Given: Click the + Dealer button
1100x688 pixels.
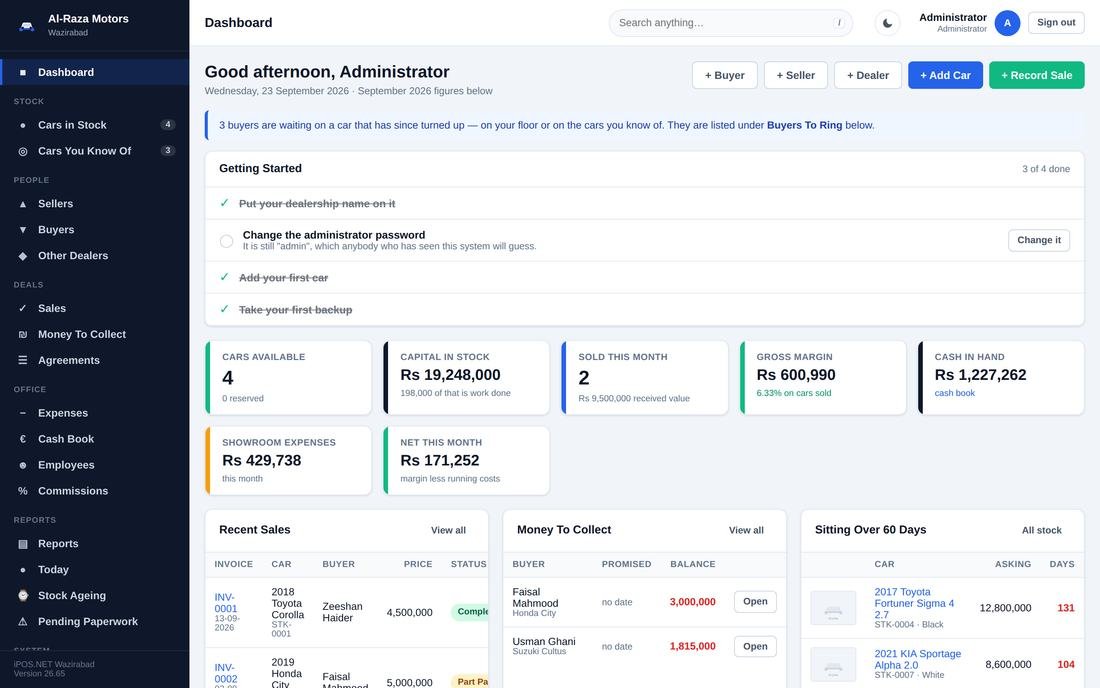Looking at the screenshot, I should [x=868, y=75].
